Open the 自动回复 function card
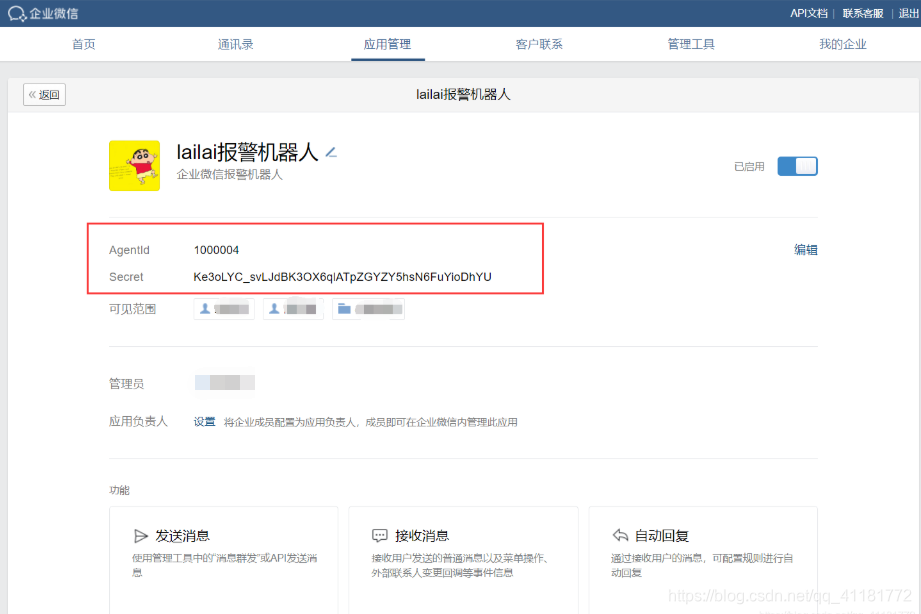 703,559
